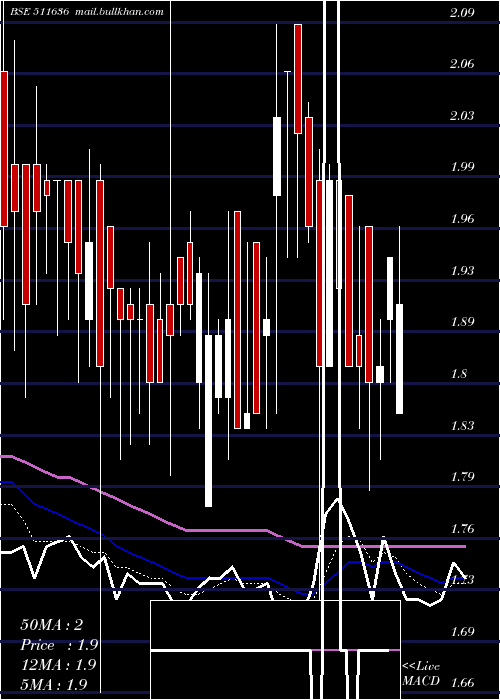This screenshot has width=500, height=700.
Task: Click the 1.69 price axis label
Action: click(x=462, y=632)
